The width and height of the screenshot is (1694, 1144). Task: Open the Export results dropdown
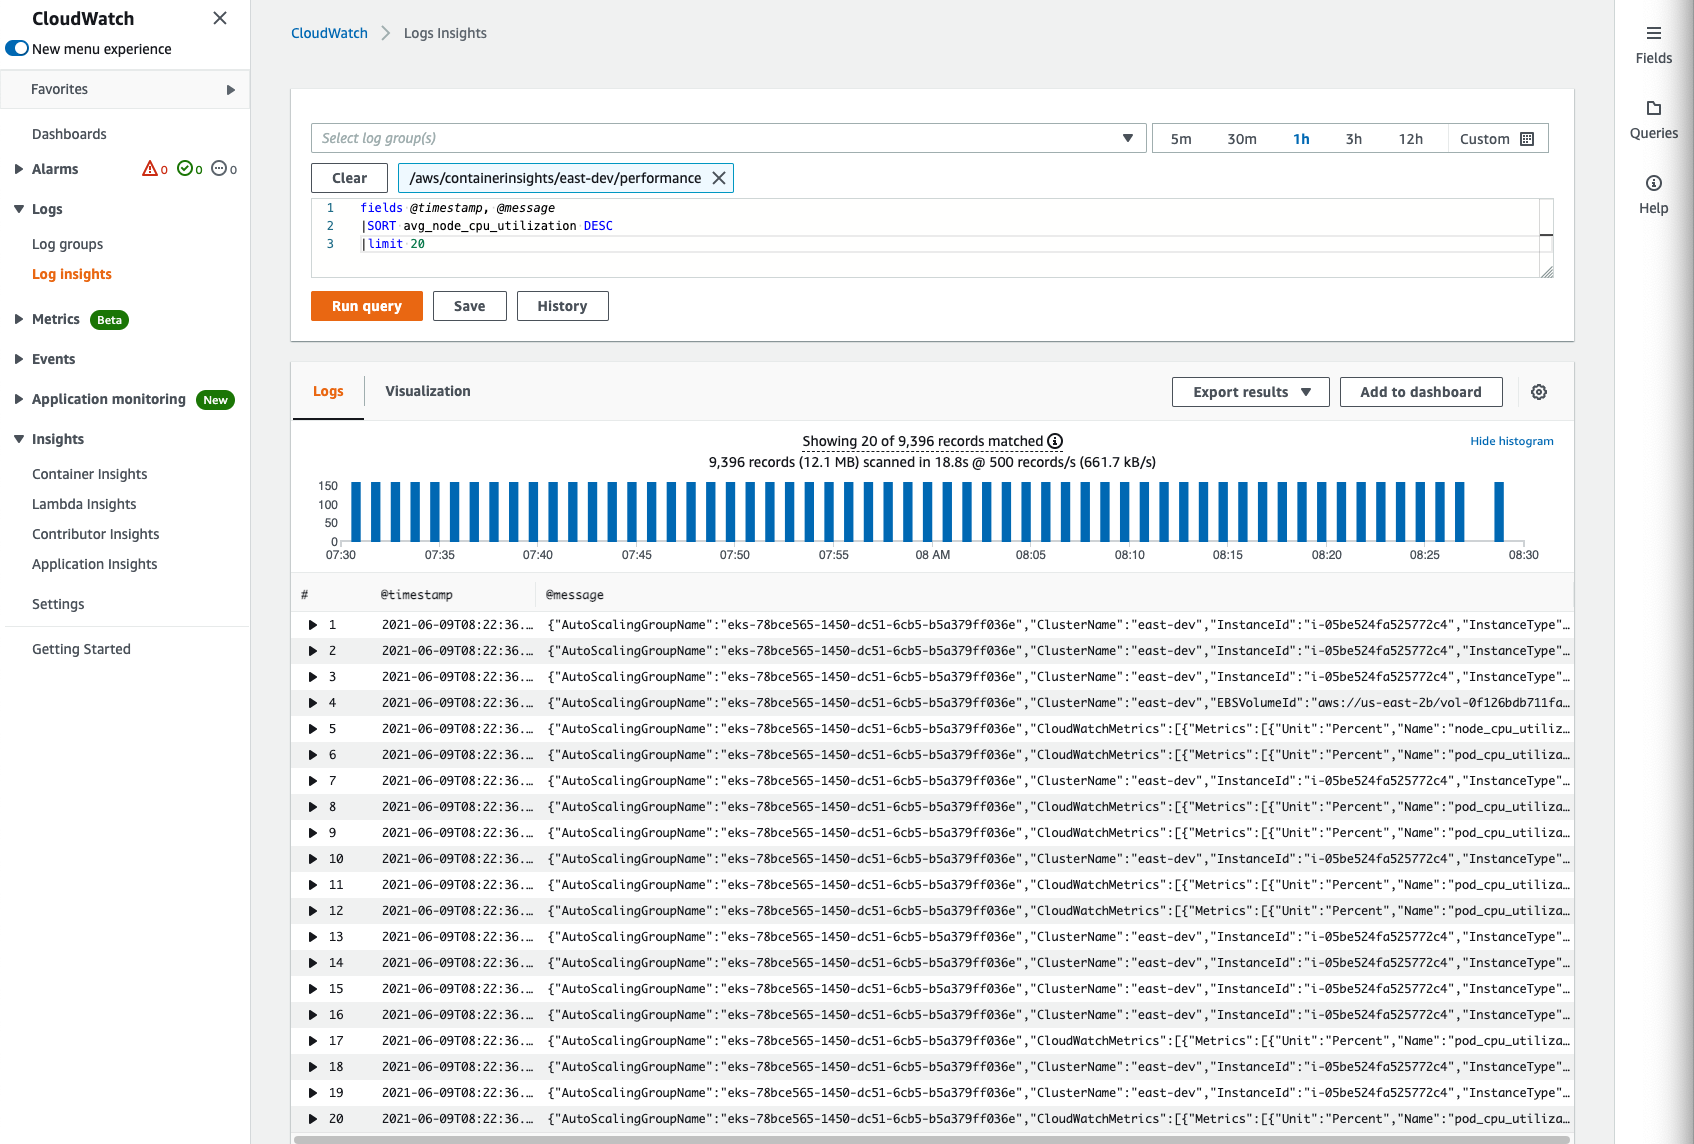(x=1250, y=392)
